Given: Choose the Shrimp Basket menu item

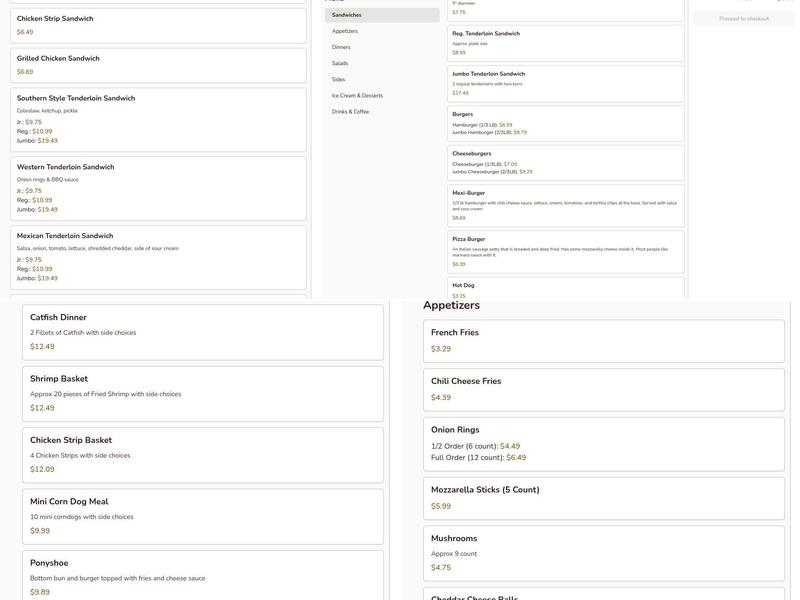Looking at the screenshot, I should click(202, 393).
